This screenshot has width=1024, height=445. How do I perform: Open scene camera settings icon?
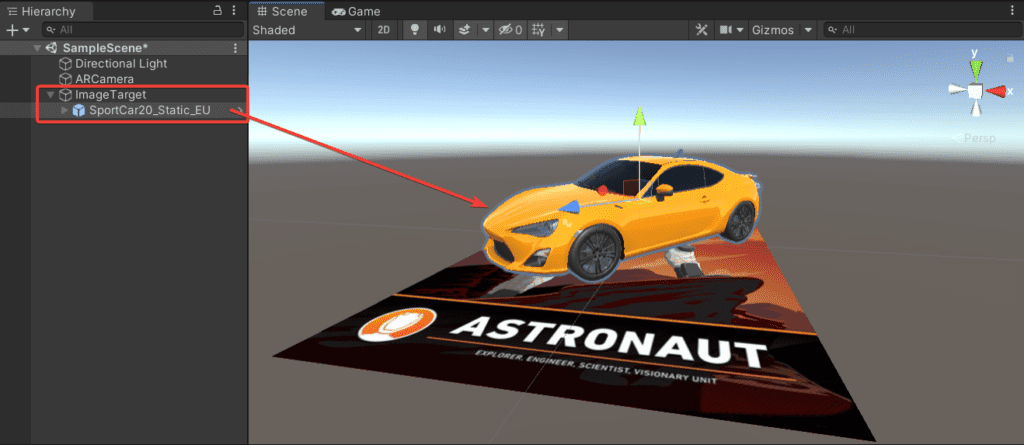click(x=725, y=29)
